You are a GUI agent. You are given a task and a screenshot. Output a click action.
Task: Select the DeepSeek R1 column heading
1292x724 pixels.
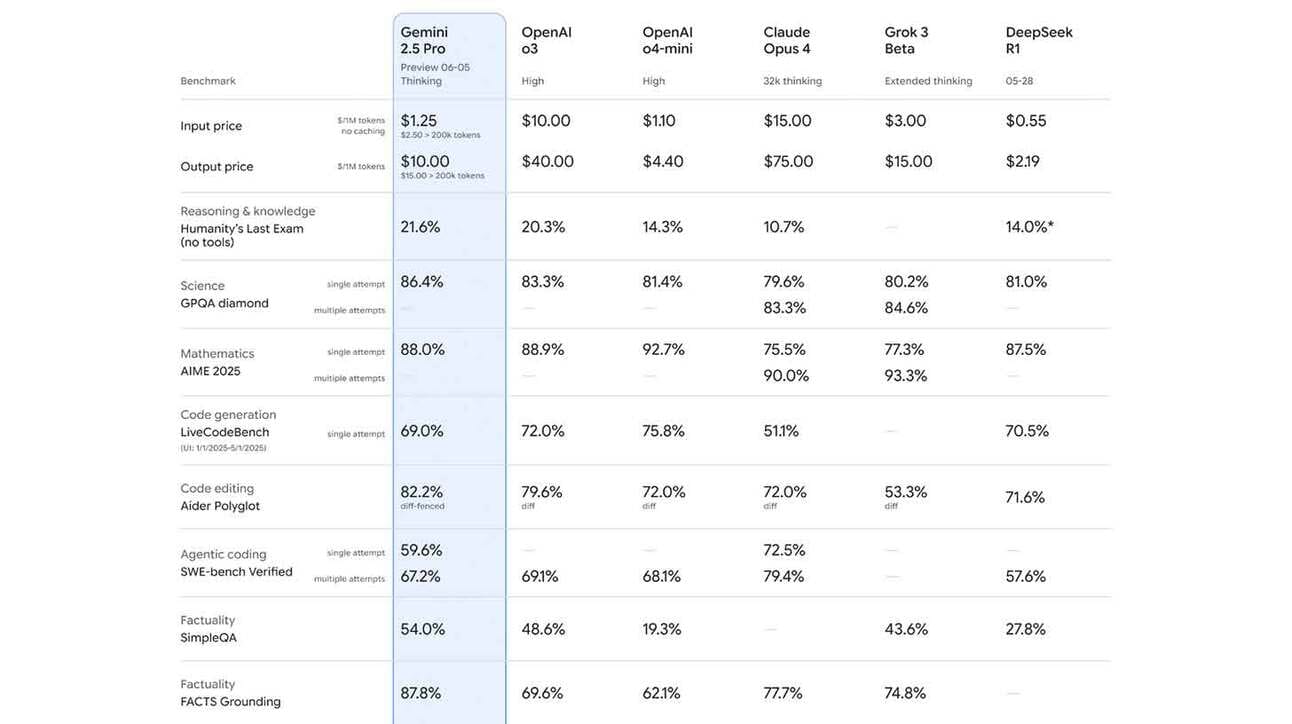1039,40
